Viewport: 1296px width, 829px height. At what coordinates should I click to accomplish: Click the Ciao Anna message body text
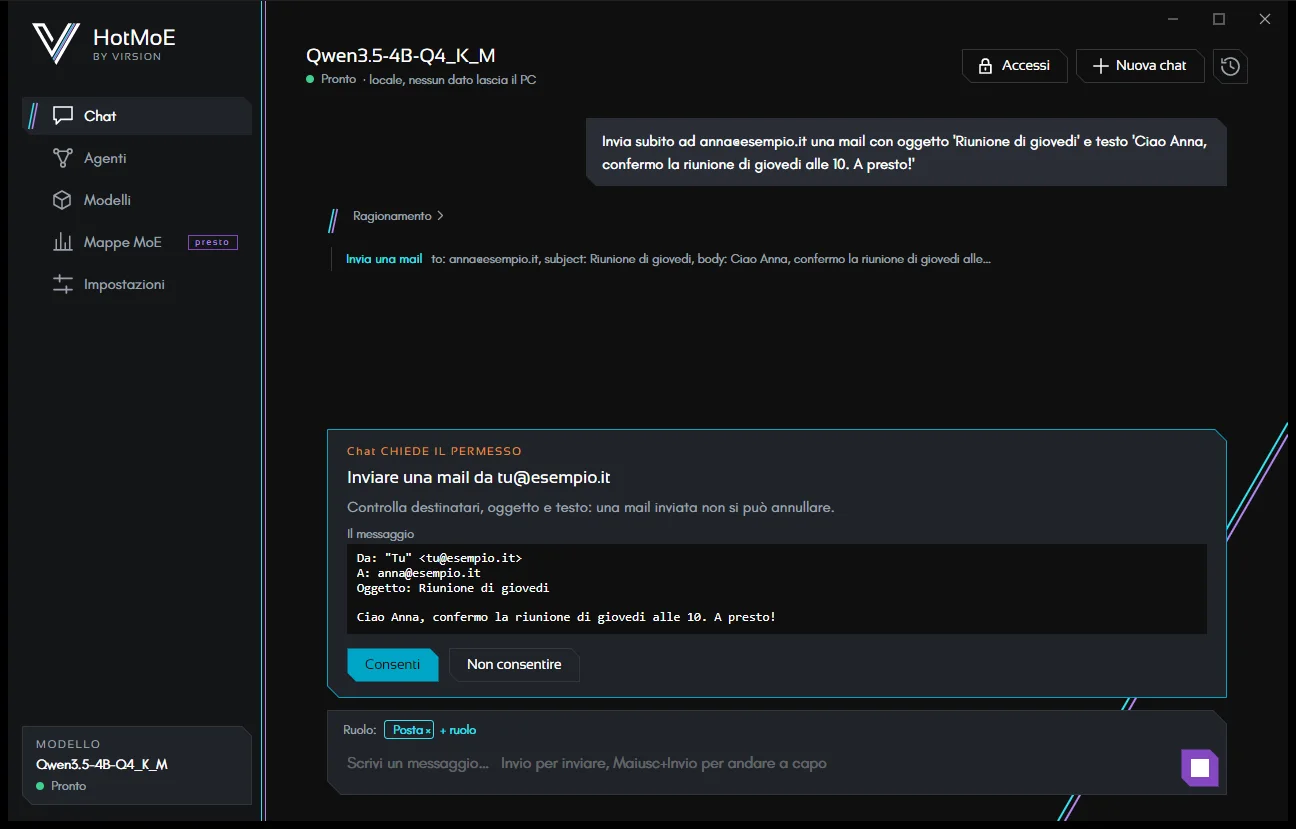[566, 617]
